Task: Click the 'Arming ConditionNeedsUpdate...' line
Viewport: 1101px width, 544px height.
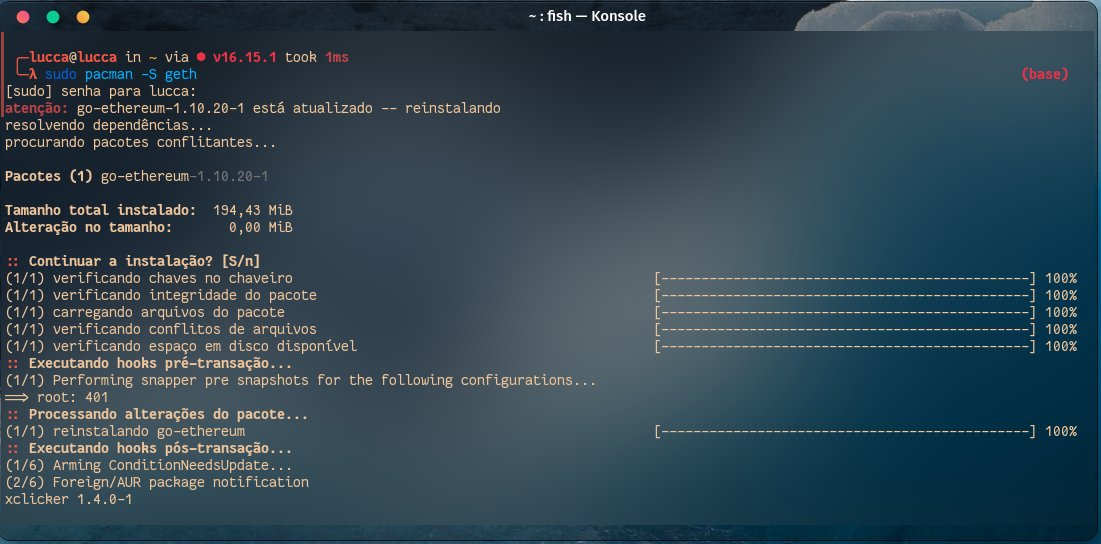Action: pyautogui.click(x=149, y=465)
